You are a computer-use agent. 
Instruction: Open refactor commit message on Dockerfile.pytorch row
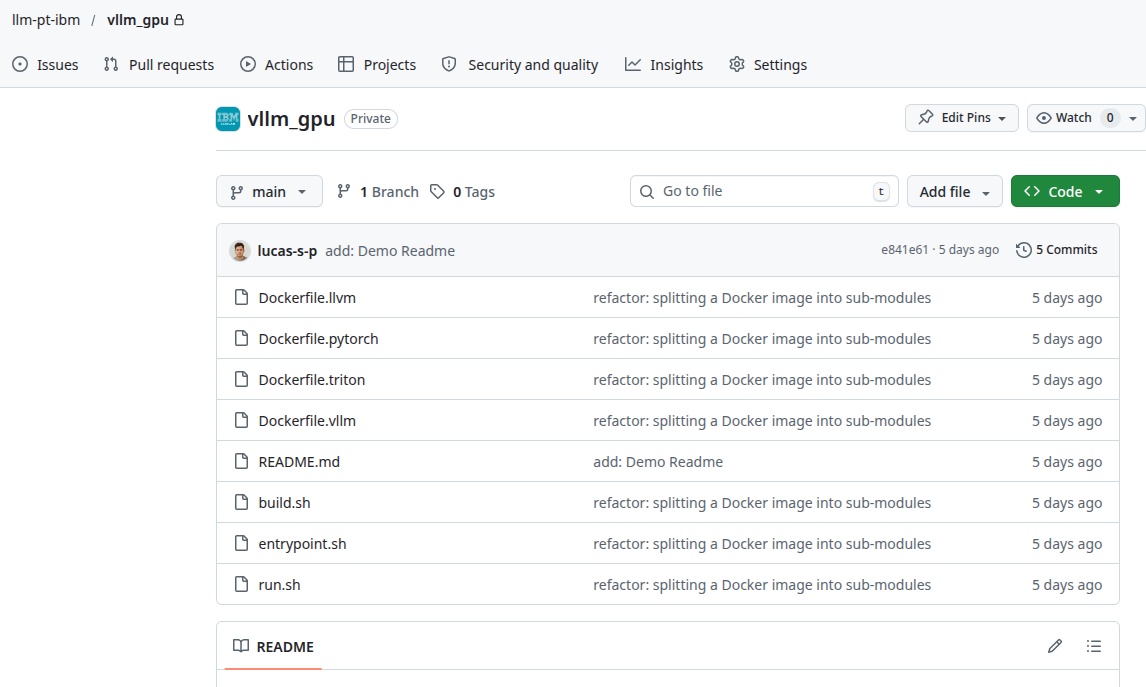(762, 338)
